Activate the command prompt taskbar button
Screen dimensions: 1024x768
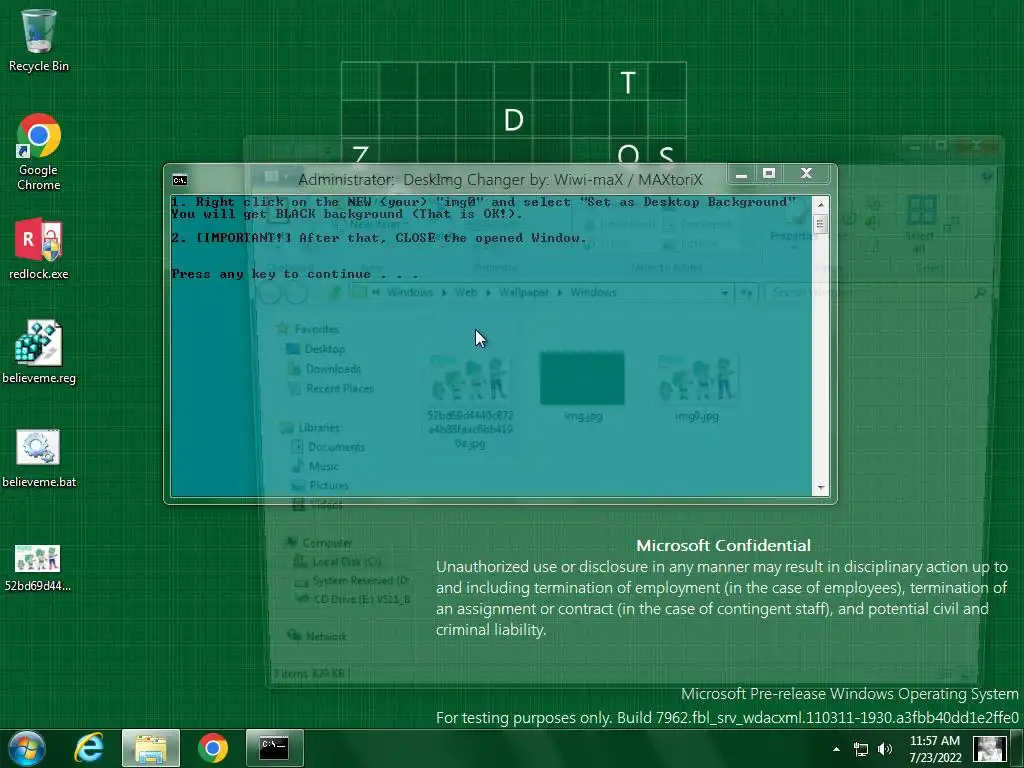point(274,748)
